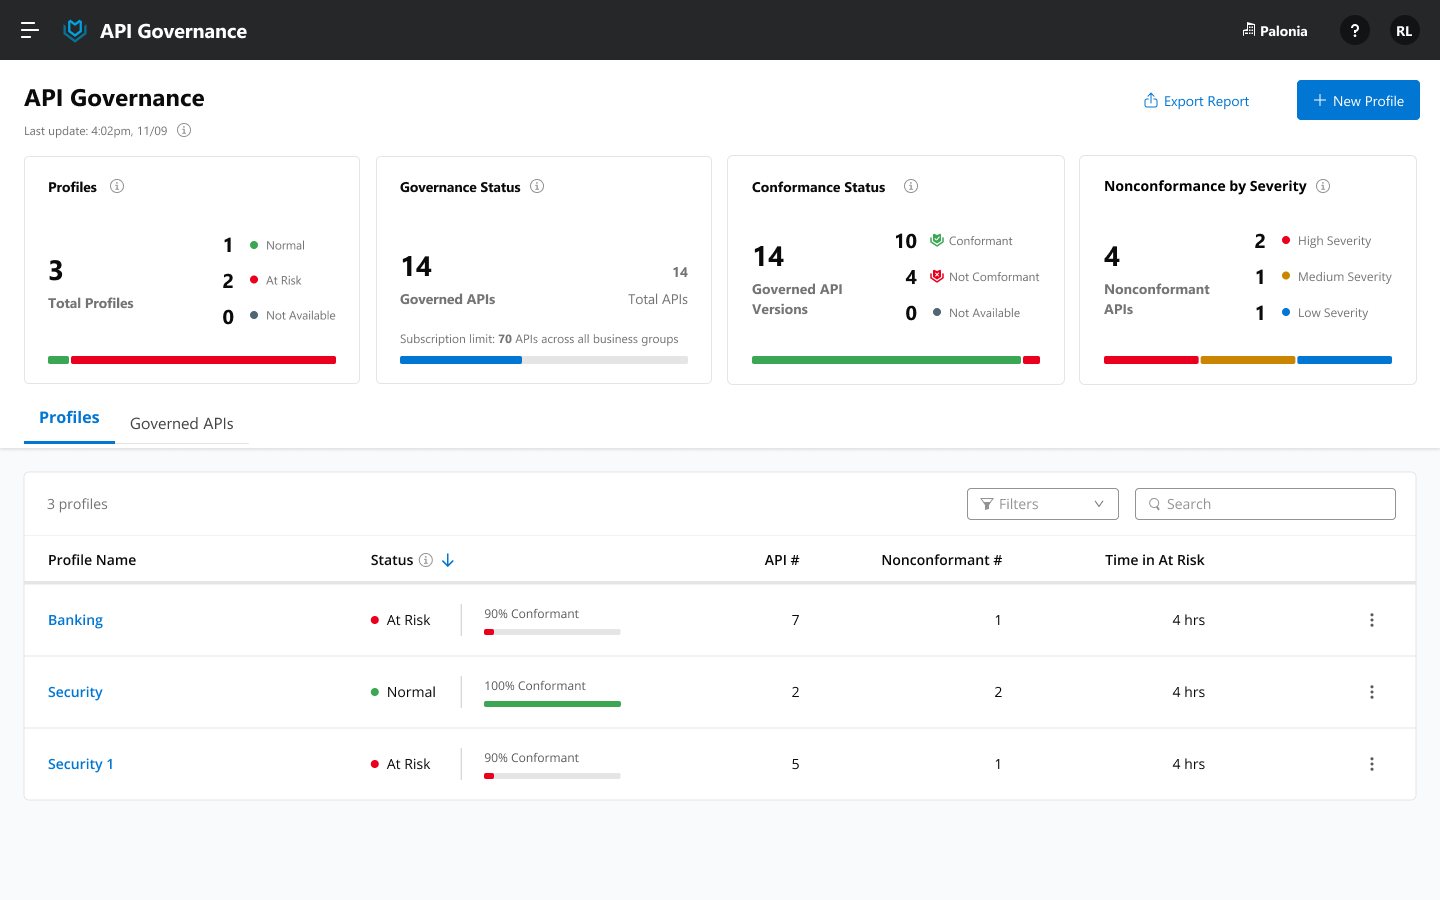Click 'Not Conformant' legend label
Image resolution: width=1440 pixels, height=900 pixels.
pos(994,277)
